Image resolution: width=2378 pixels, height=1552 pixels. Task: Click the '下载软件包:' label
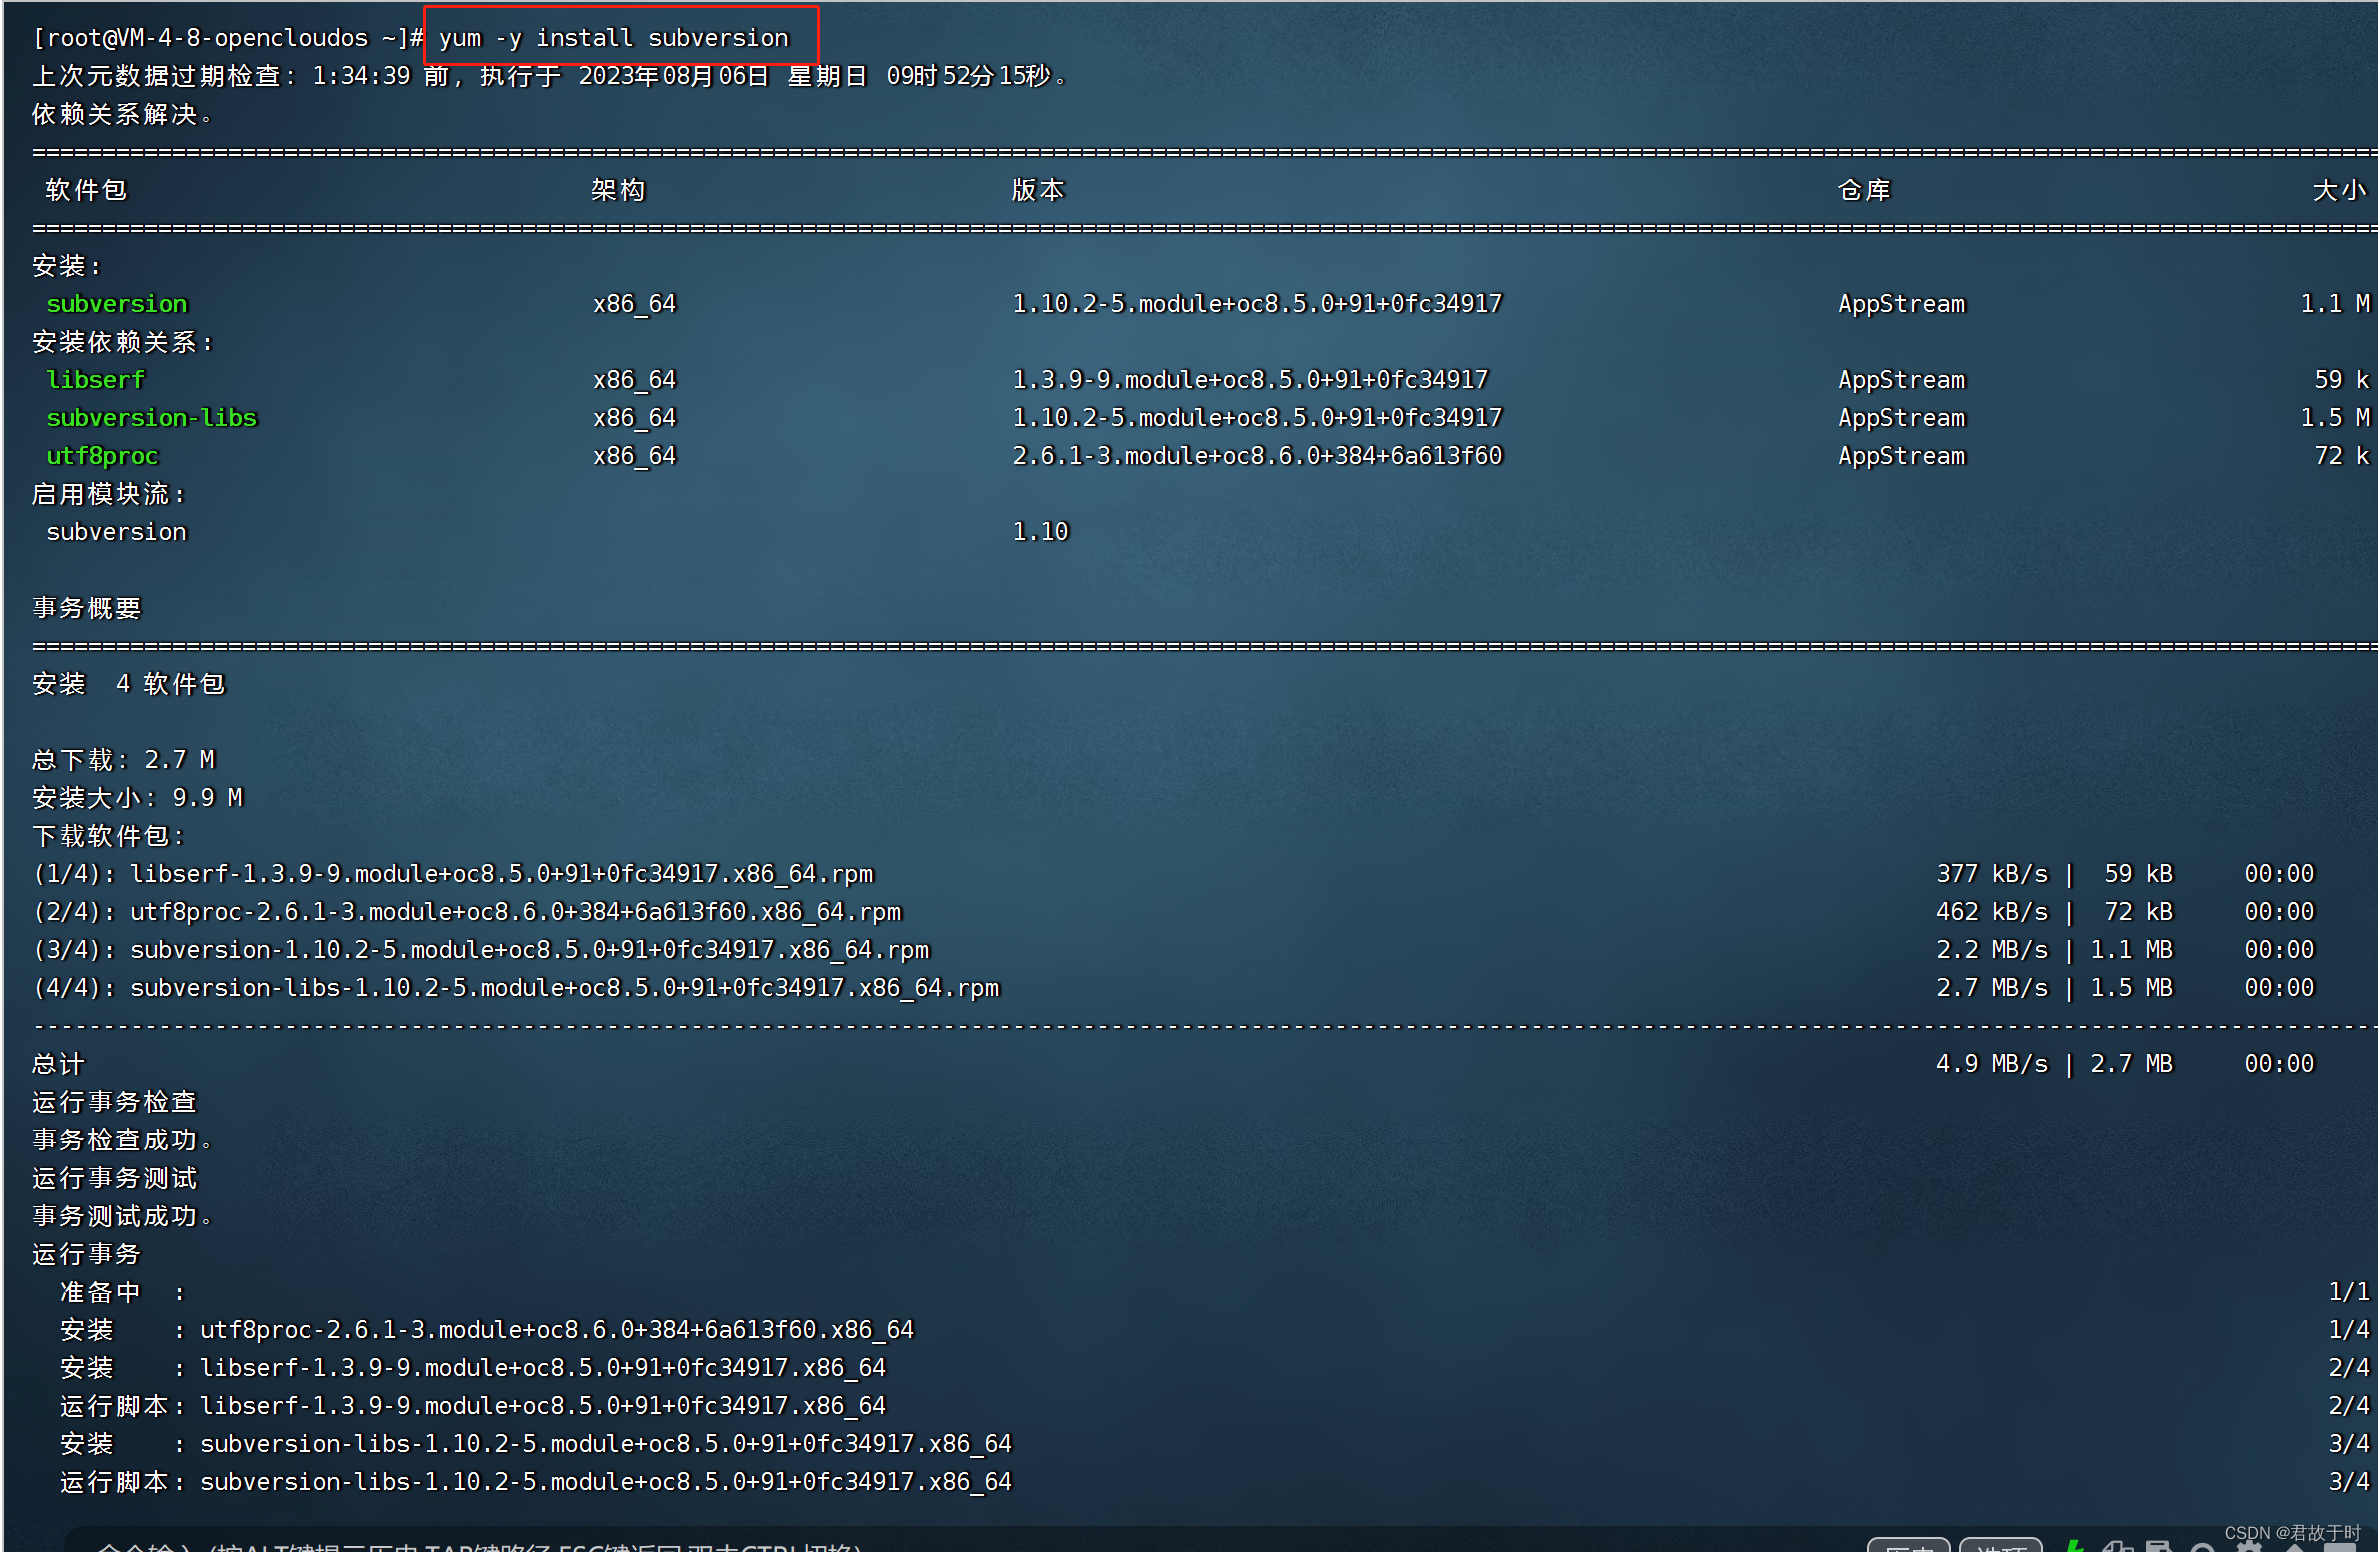tap(109, 836)
